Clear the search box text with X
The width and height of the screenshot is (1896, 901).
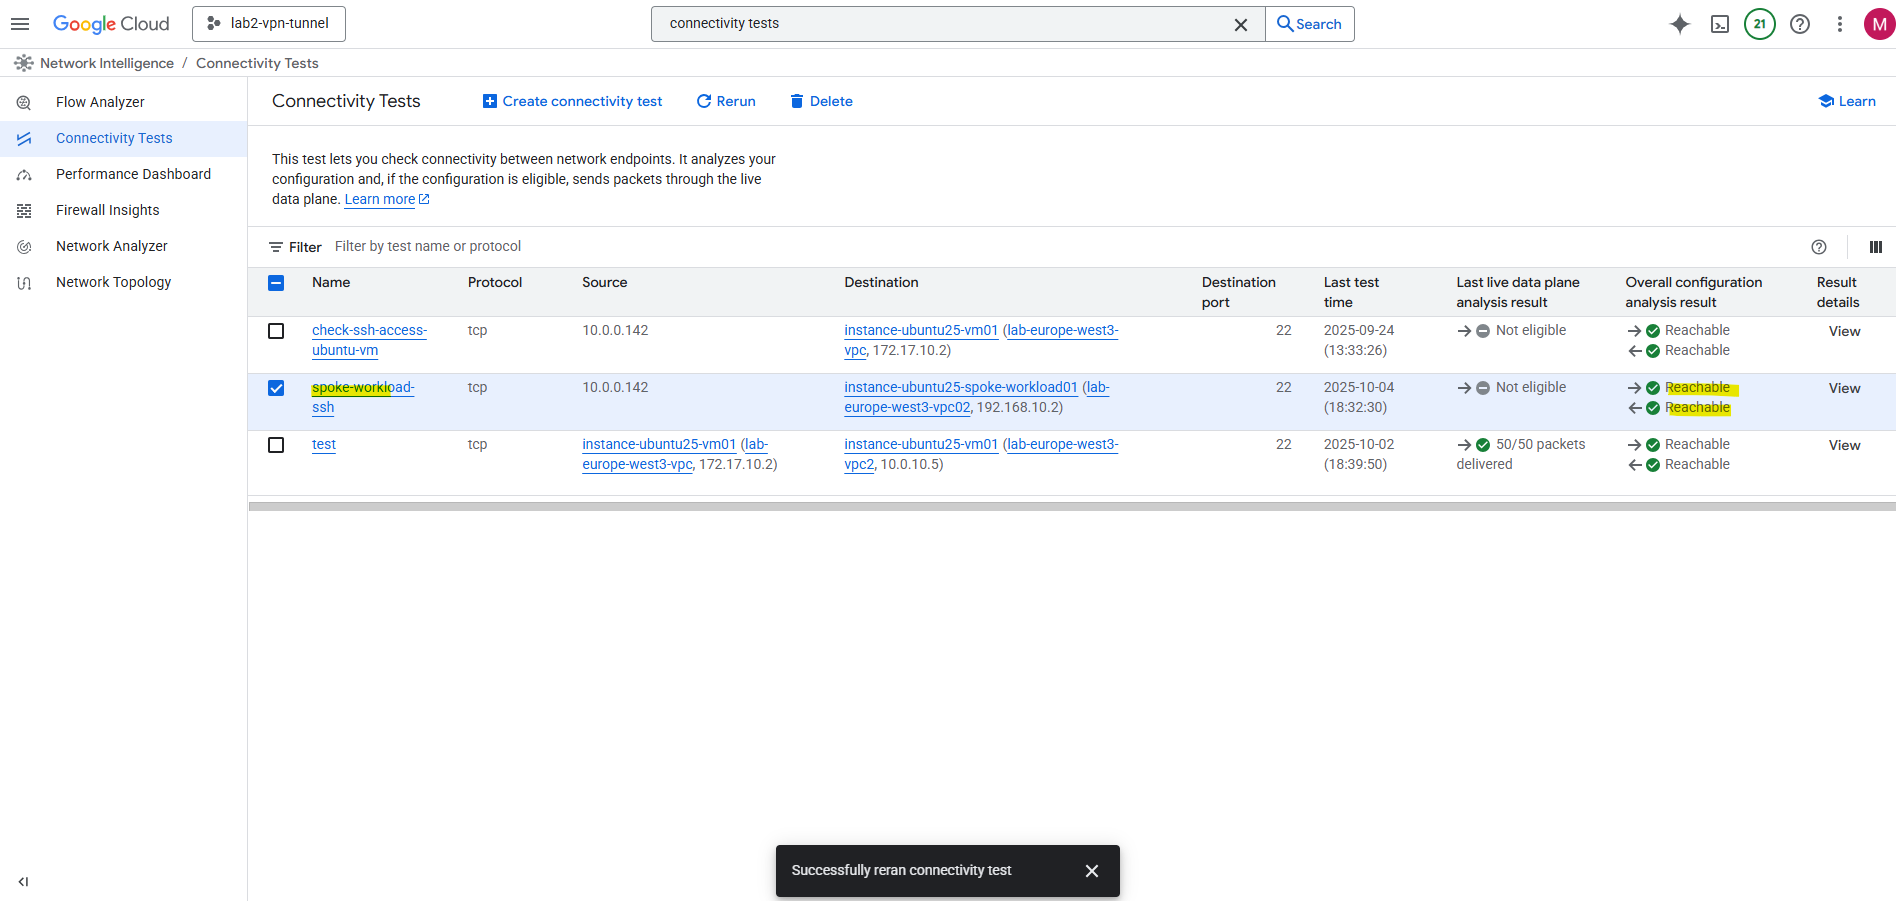[1240, 24]
